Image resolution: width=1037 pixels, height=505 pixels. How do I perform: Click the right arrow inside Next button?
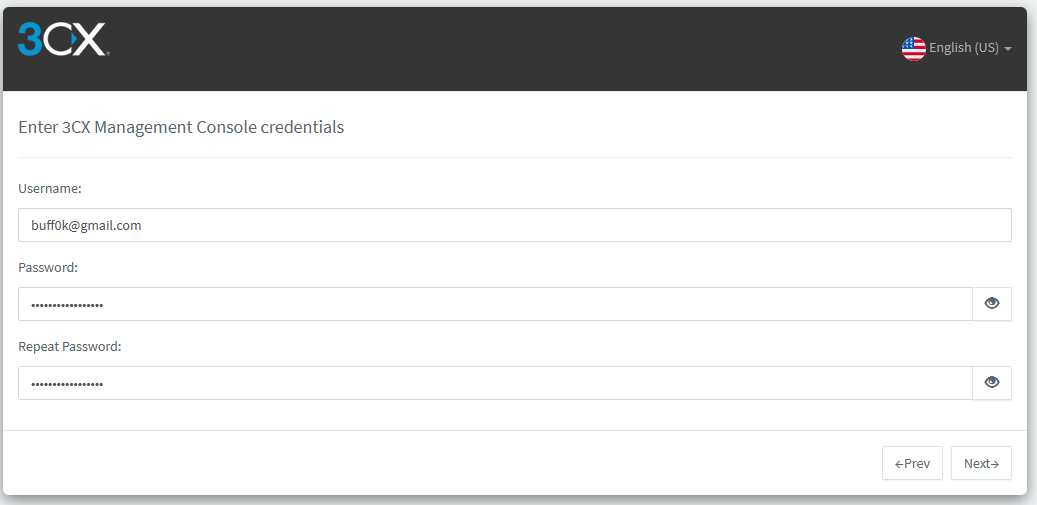(x=995, y=464)
